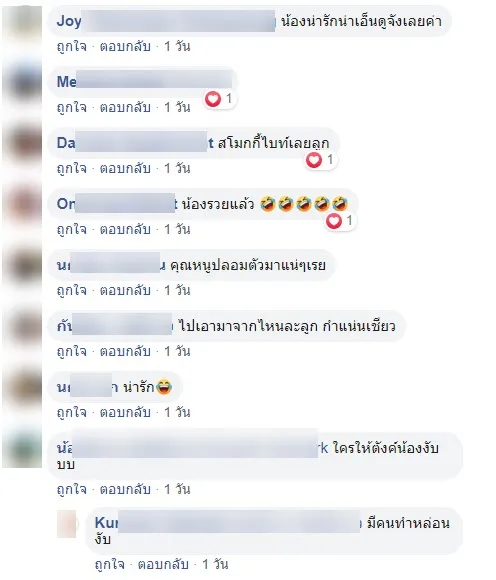Click heart reaction on สโมกกี้ไบท์เลยลูก comment
This screenshot has height=580, width=496.
[x=314, y=160]
